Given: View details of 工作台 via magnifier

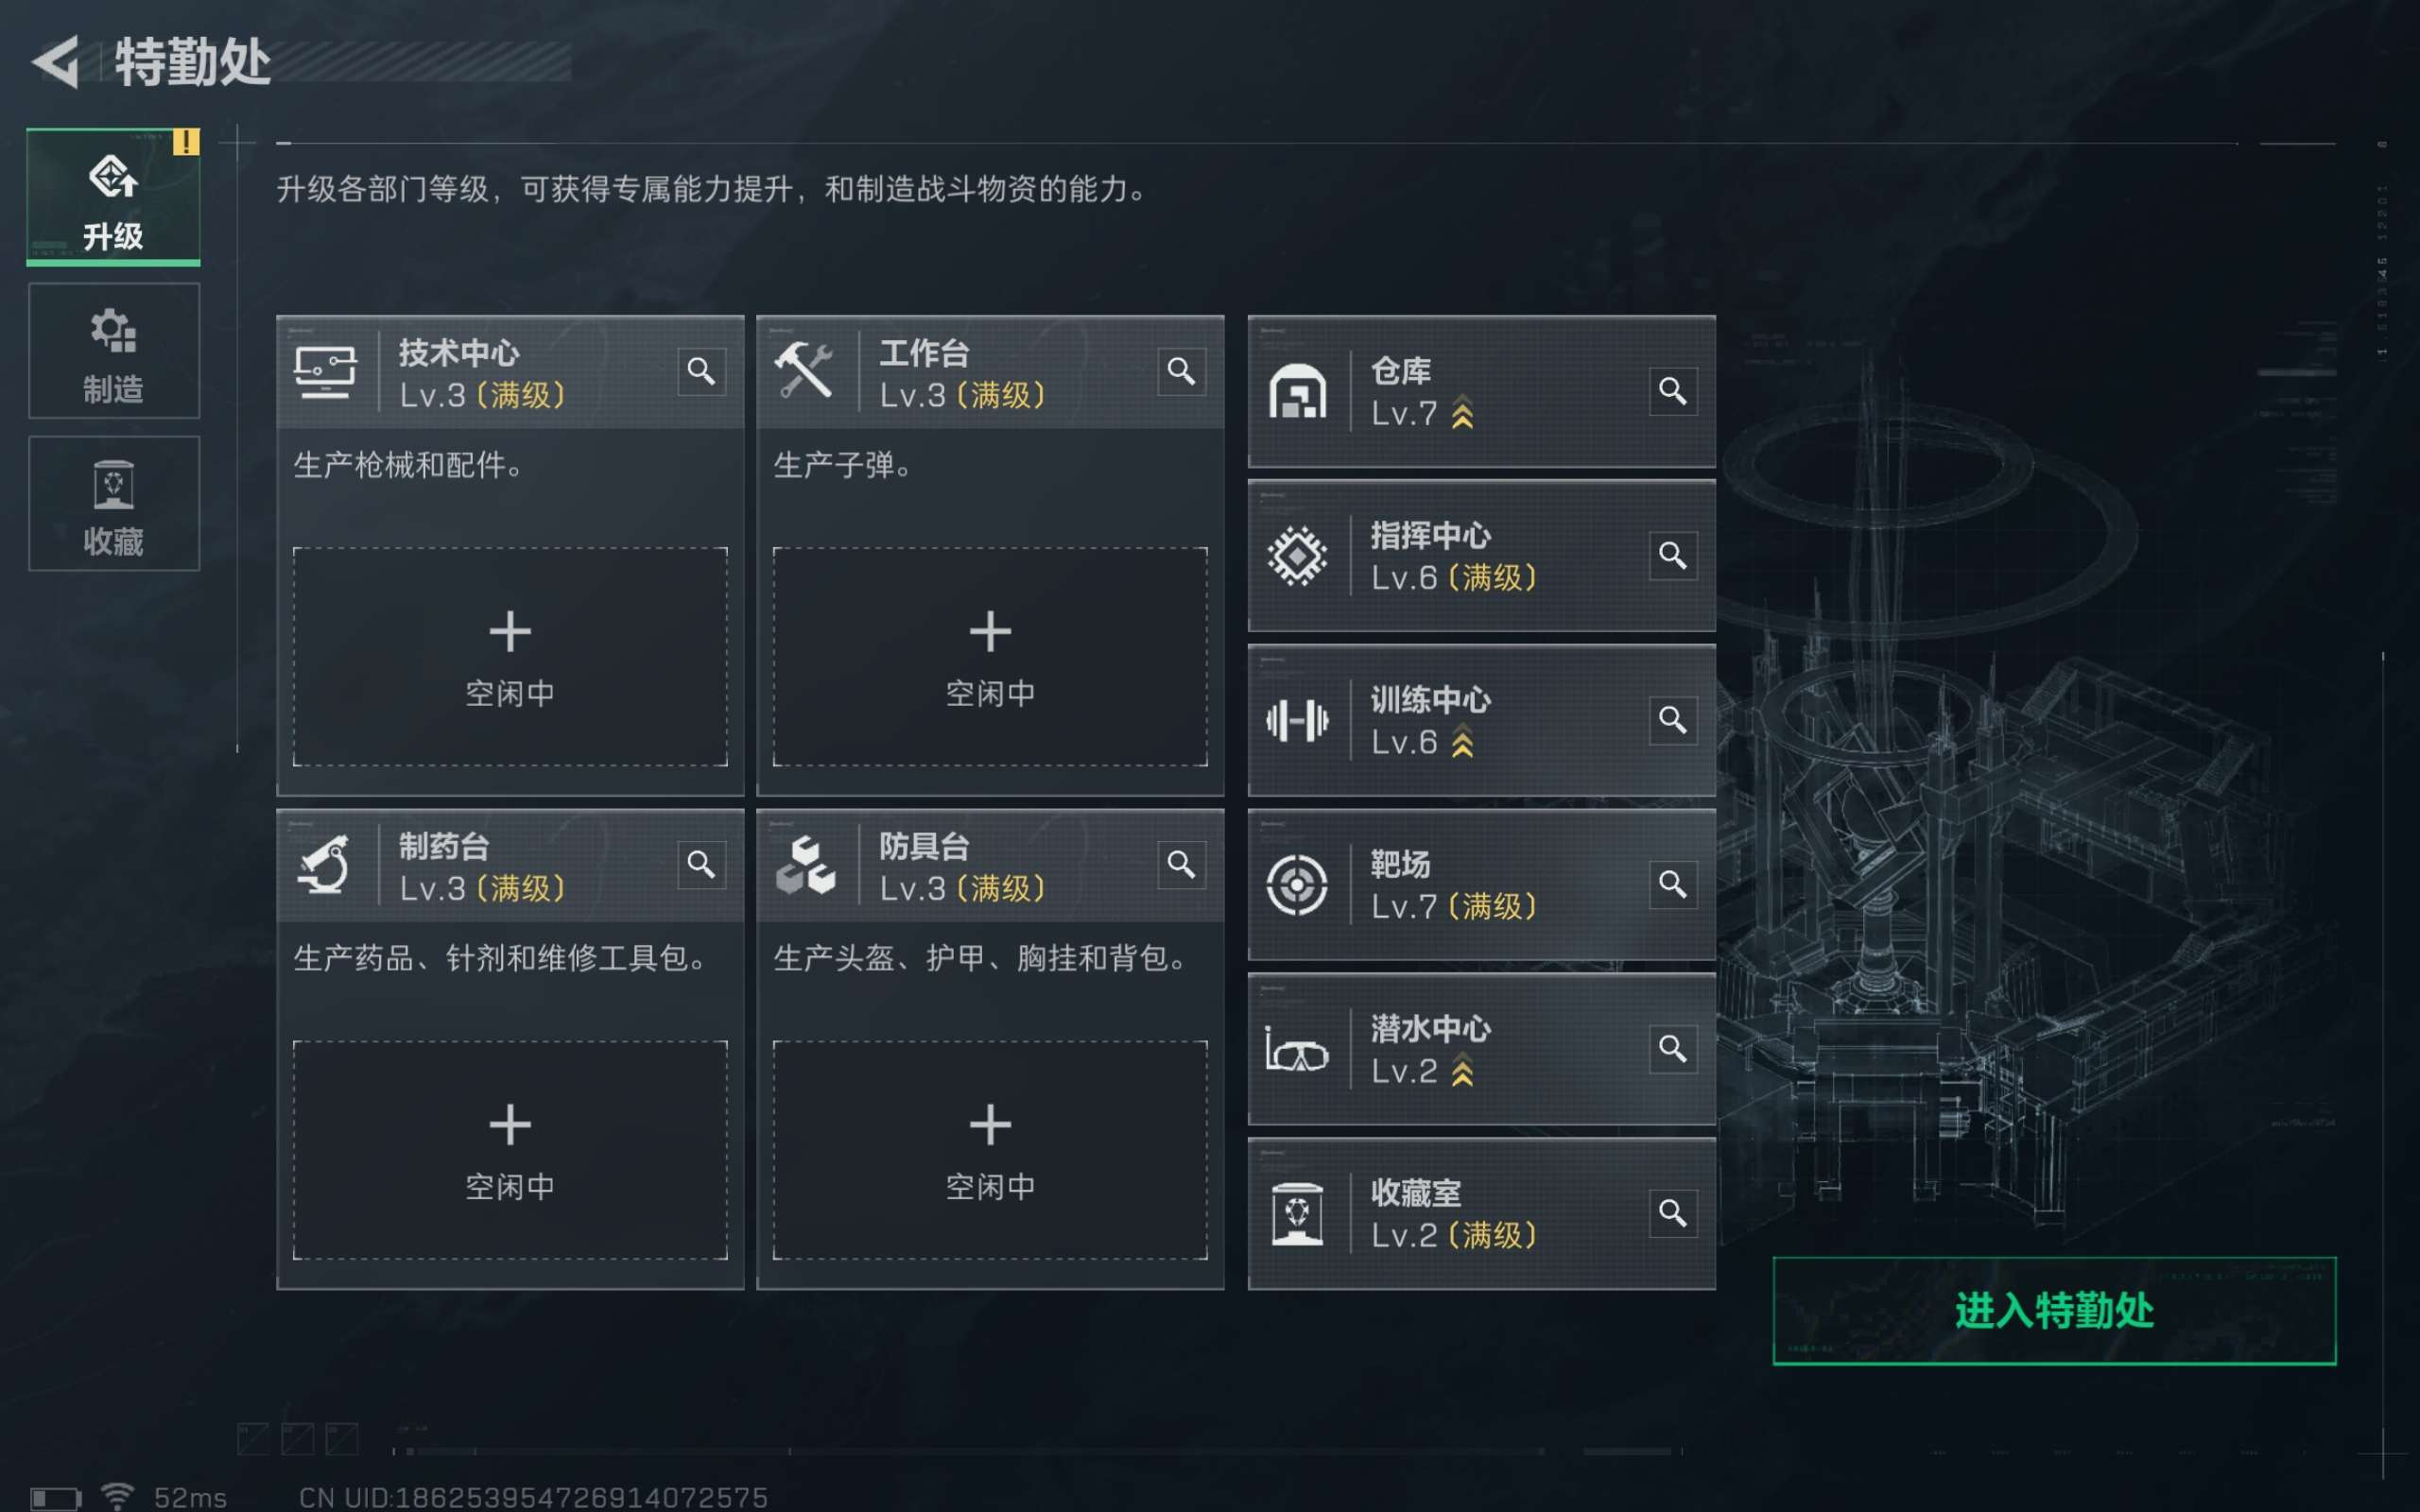Looking at the screenshot, I should pos(1181,372).
